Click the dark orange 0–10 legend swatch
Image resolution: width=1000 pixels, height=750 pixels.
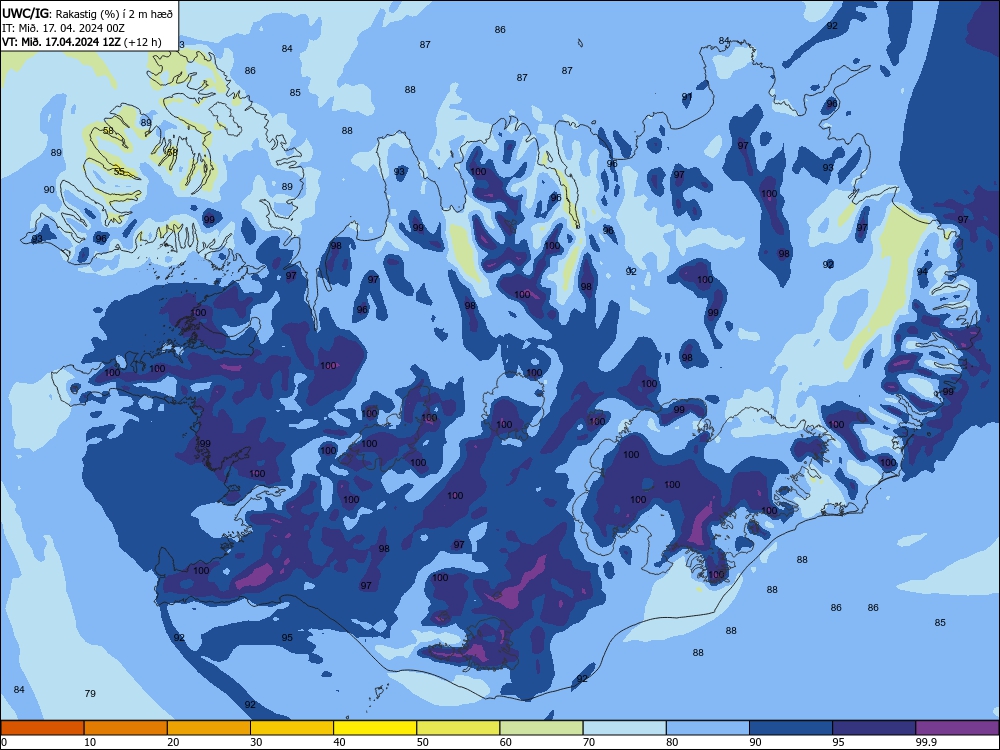click(x=42, y=728)
